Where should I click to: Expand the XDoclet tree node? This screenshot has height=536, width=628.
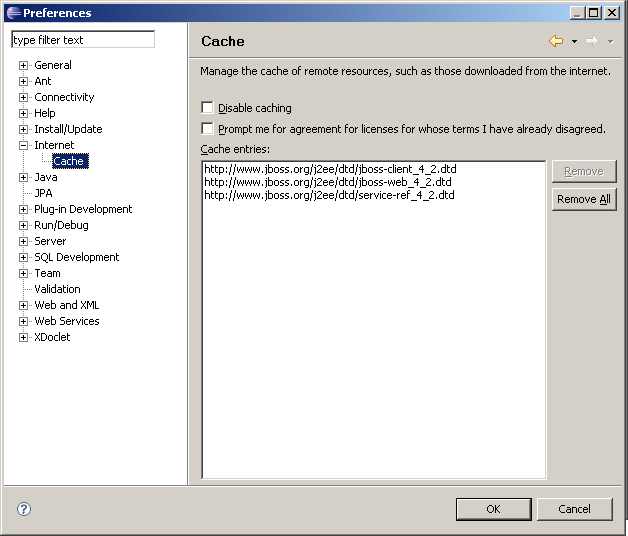23,338
